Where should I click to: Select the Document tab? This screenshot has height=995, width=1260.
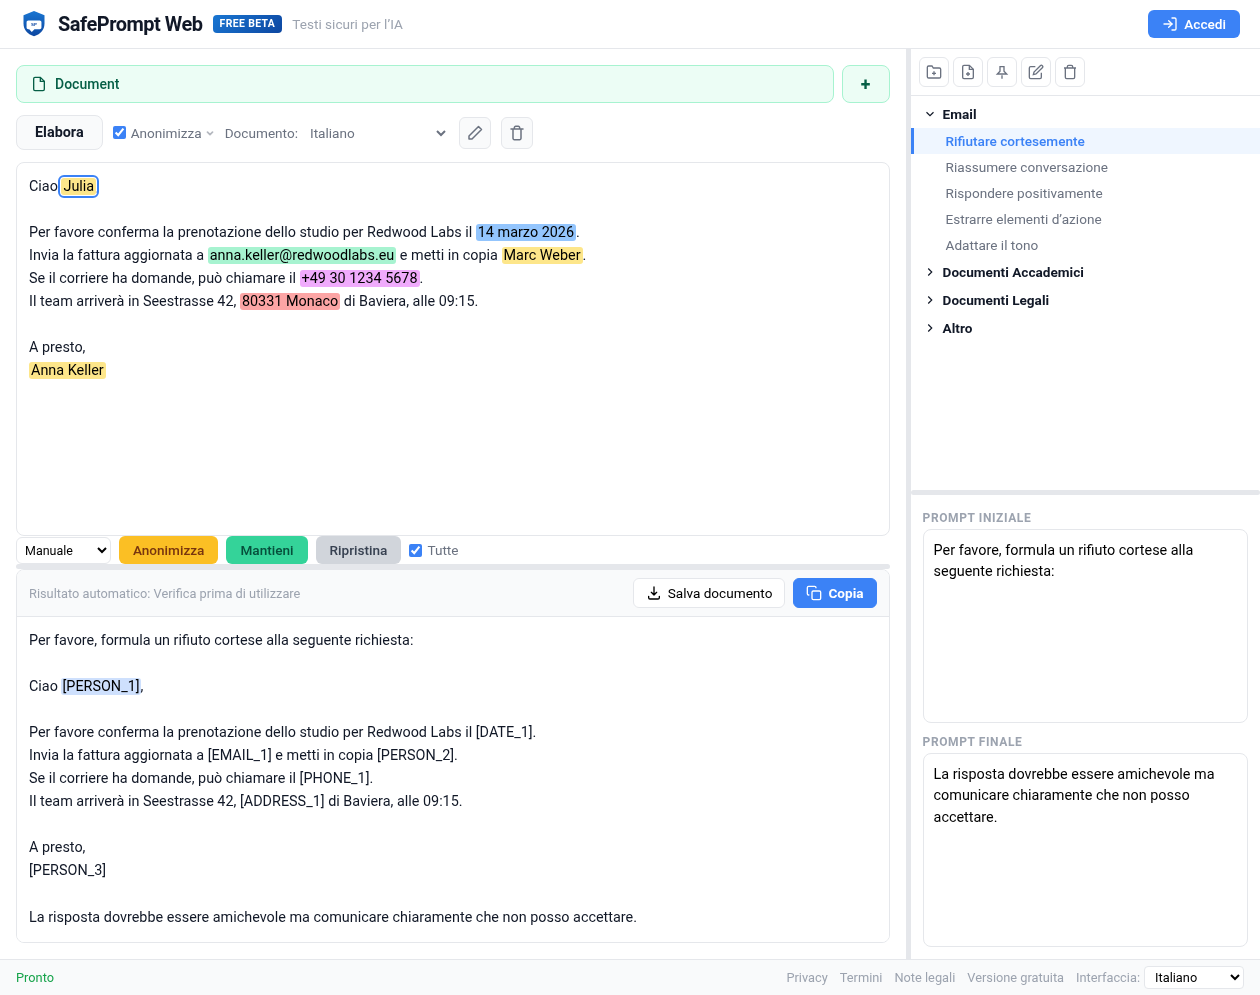(424, 84)
